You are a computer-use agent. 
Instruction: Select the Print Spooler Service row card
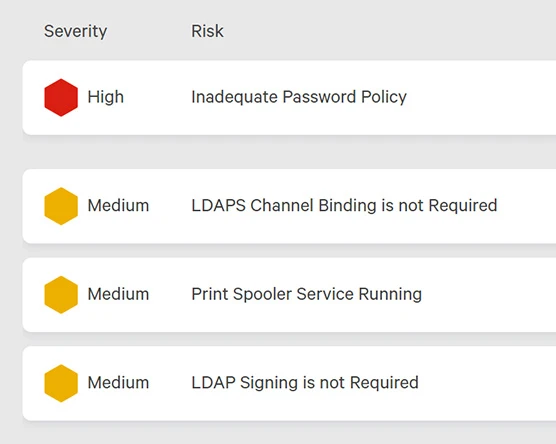point(289,295)
